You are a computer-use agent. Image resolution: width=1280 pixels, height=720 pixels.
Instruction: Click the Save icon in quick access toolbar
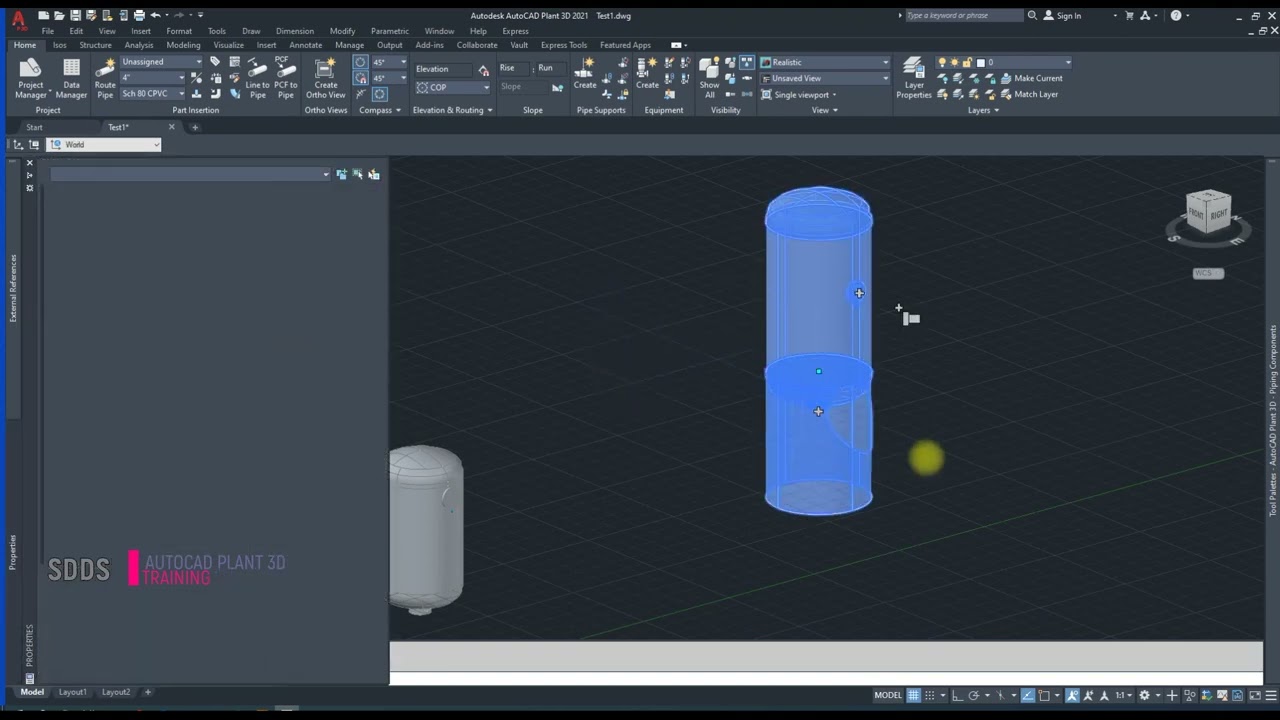click(x=75, y=15)
